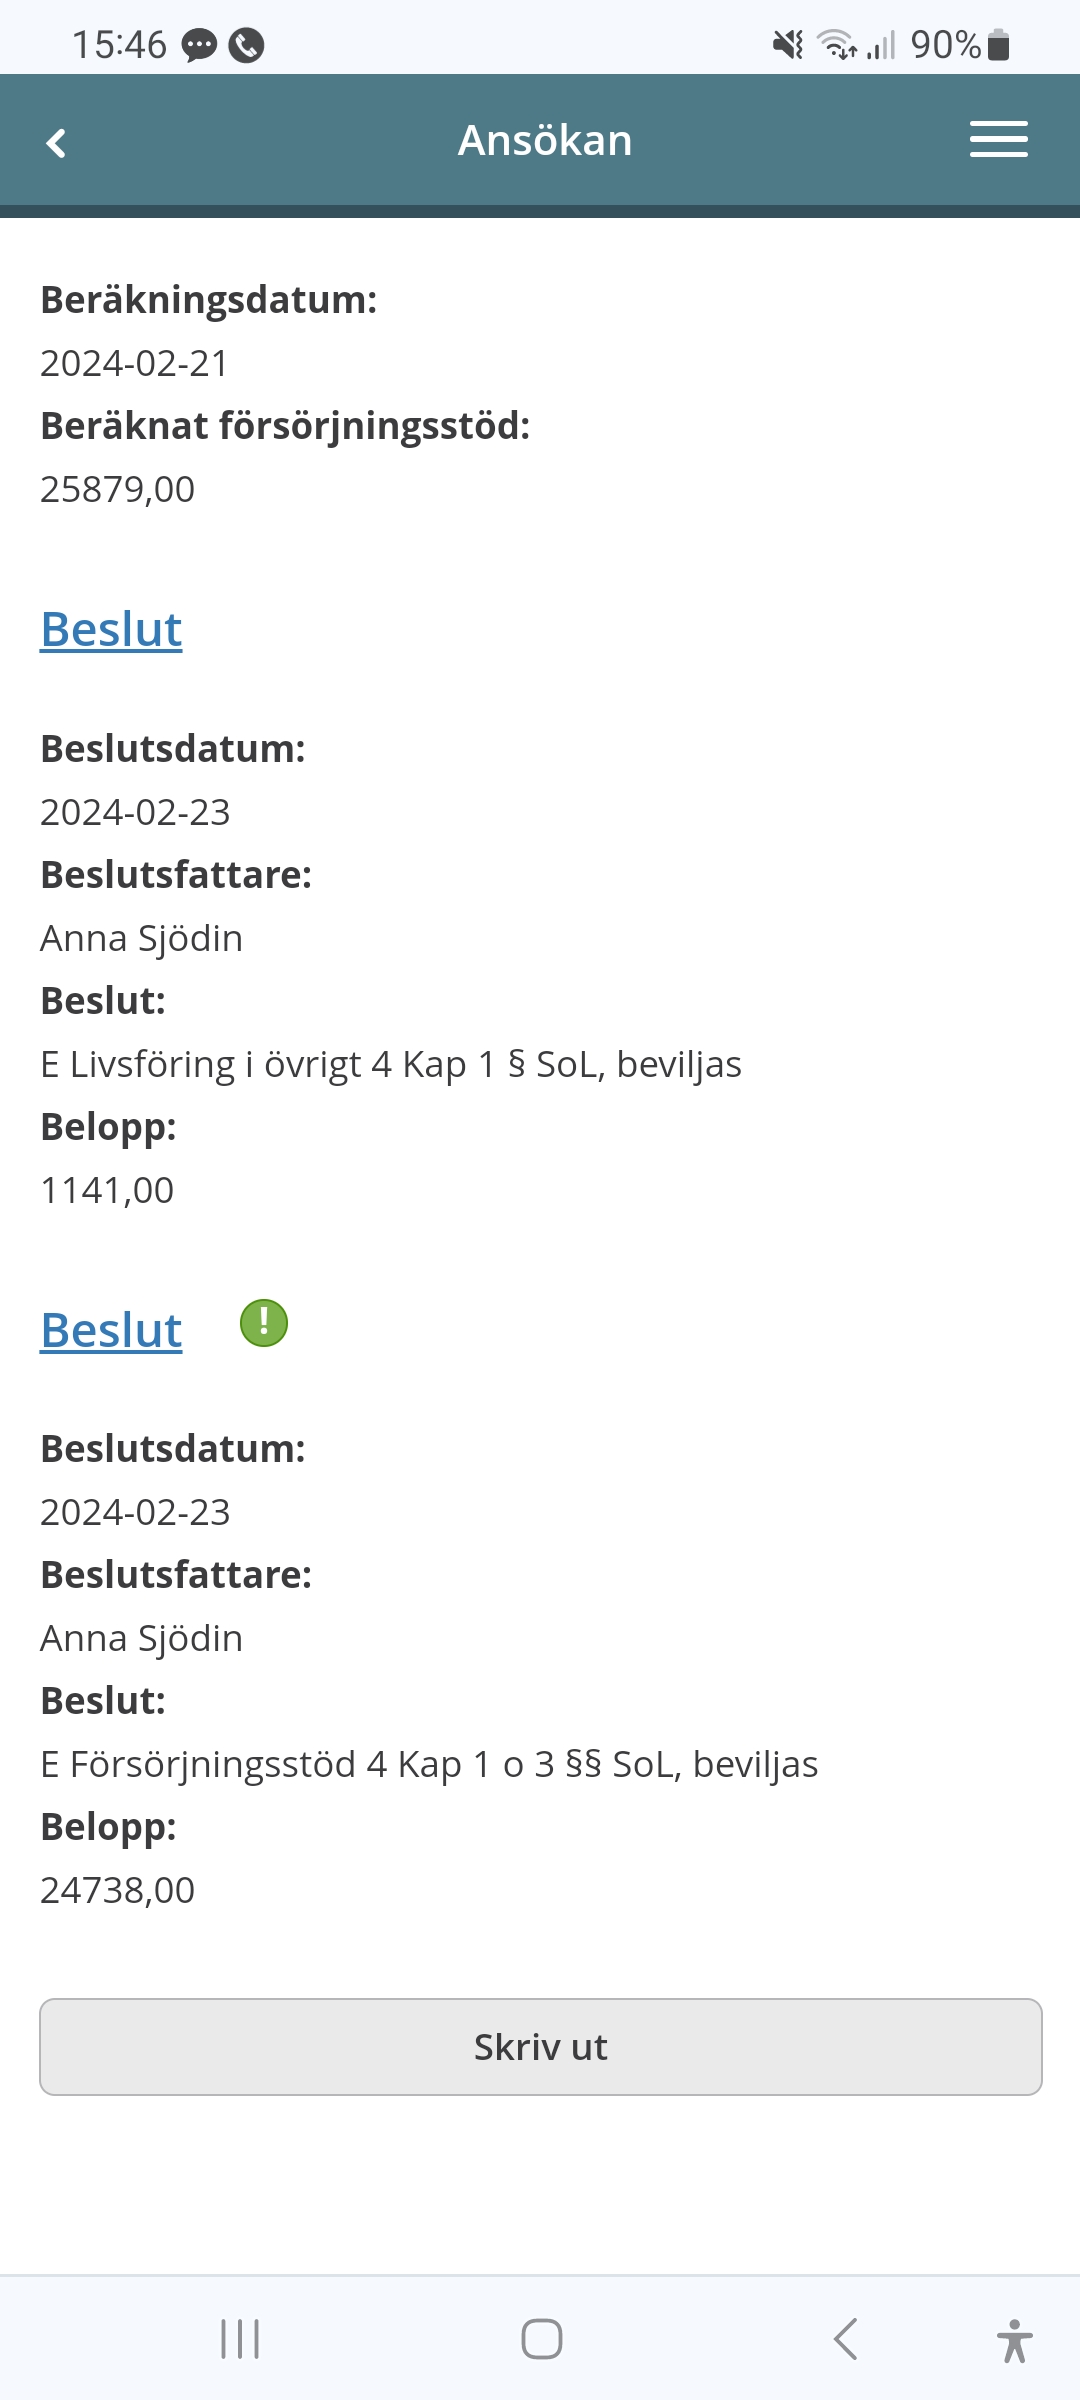This screenshot has height=2400, width=1080.
Task: Tap the battery indicator icon
Action: [998, 45]
